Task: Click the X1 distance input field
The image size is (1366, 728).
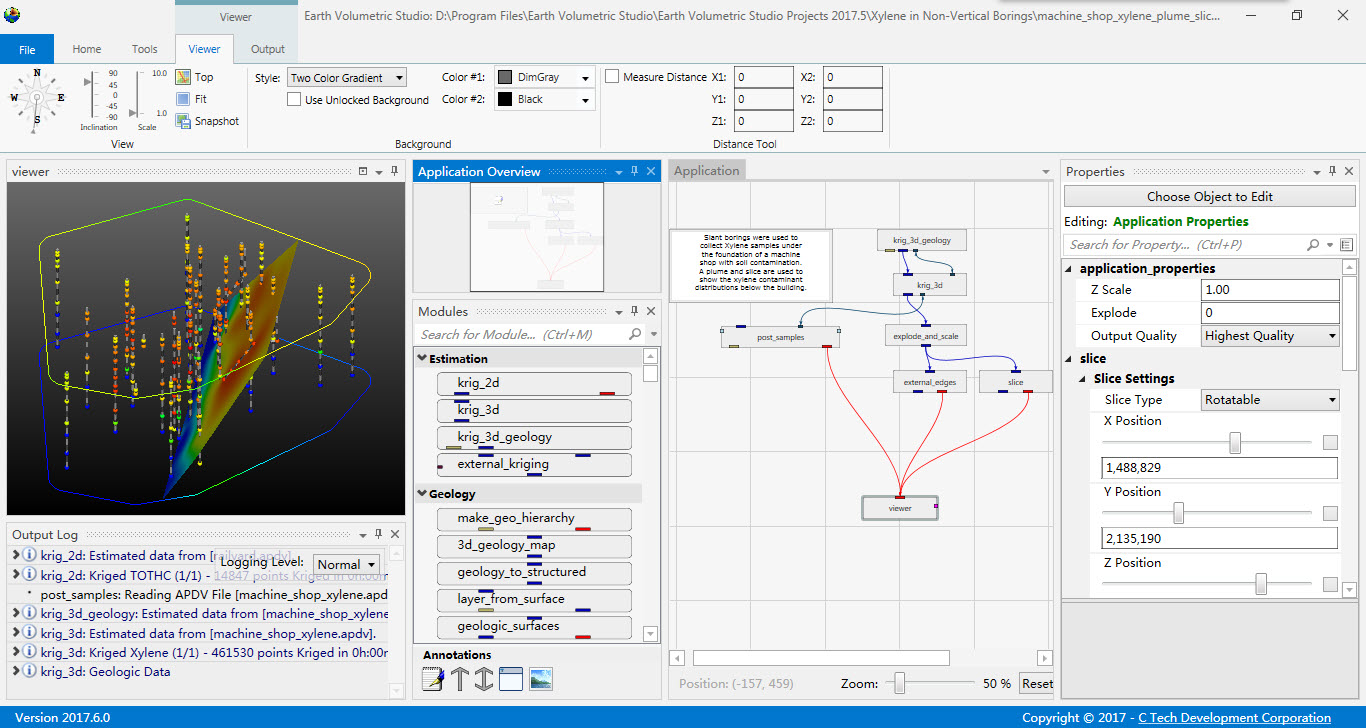Action: pos(764,77)
